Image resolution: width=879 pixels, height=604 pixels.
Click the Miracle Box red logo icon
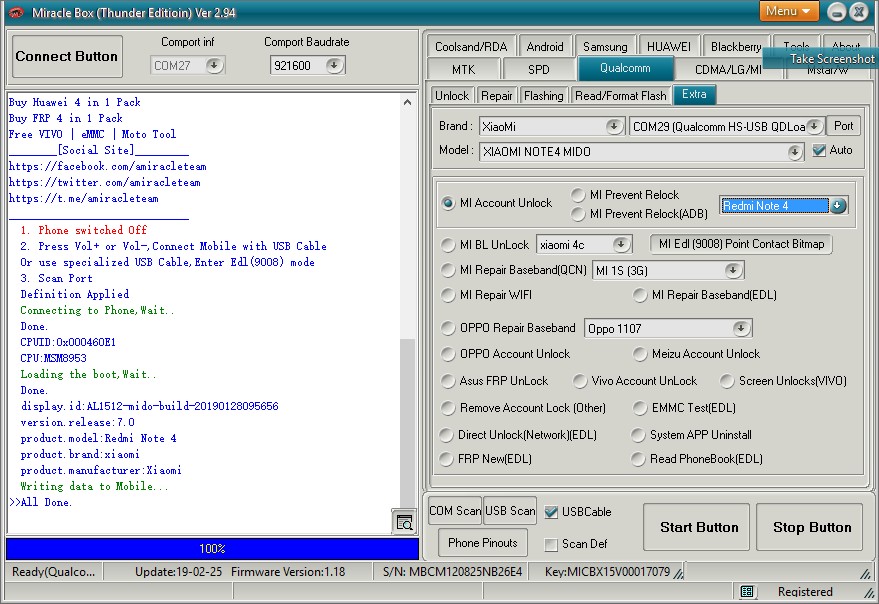[x=16, y=12]
